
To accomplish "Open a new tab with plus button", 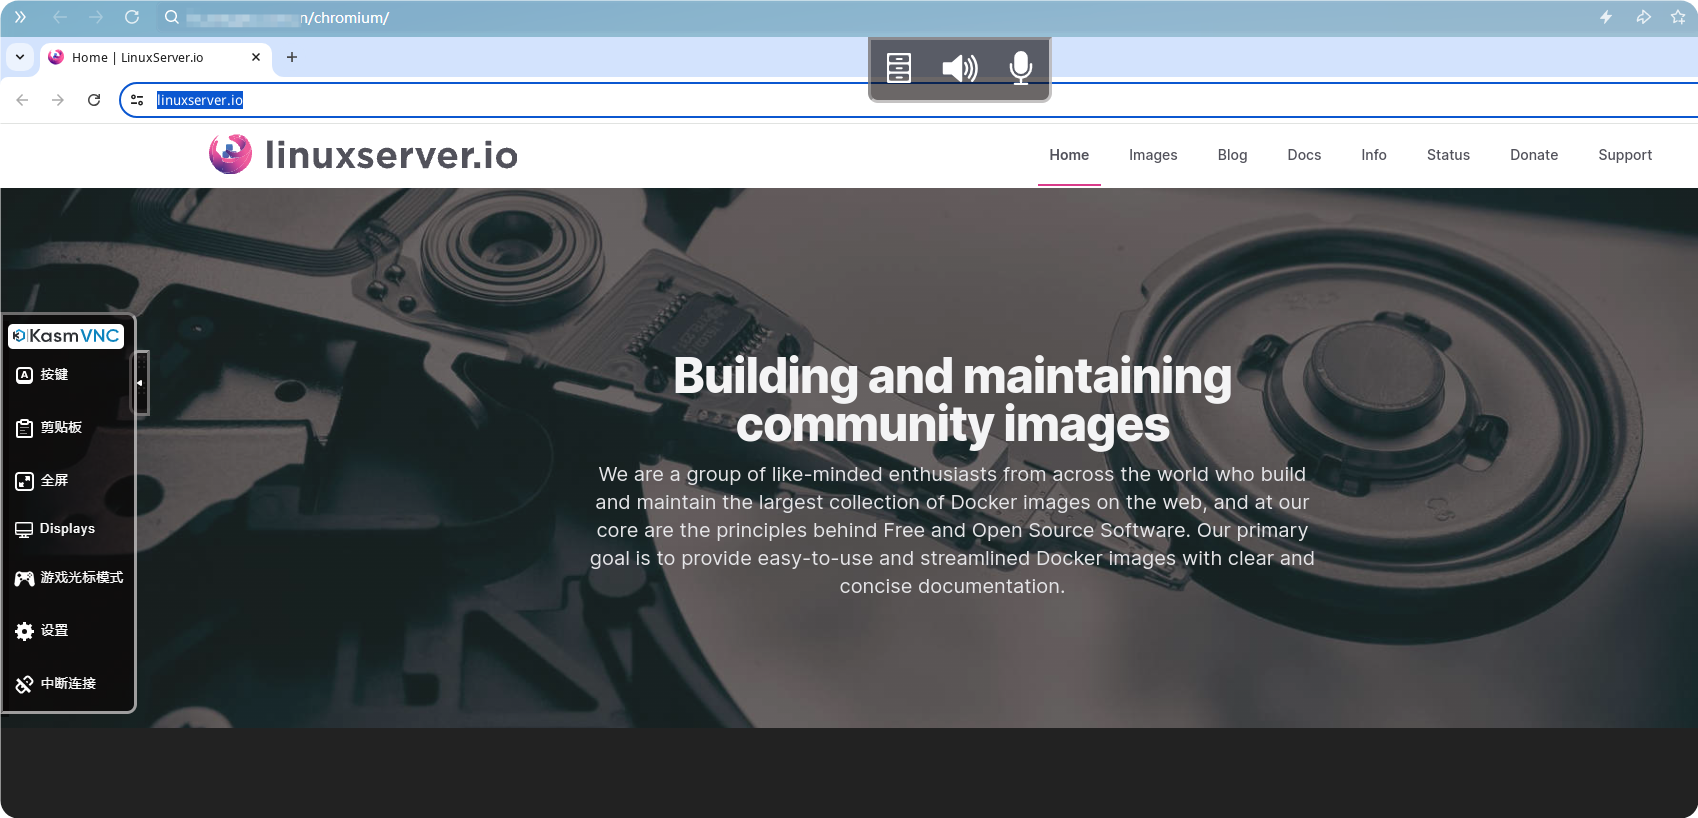I will 292,57.
